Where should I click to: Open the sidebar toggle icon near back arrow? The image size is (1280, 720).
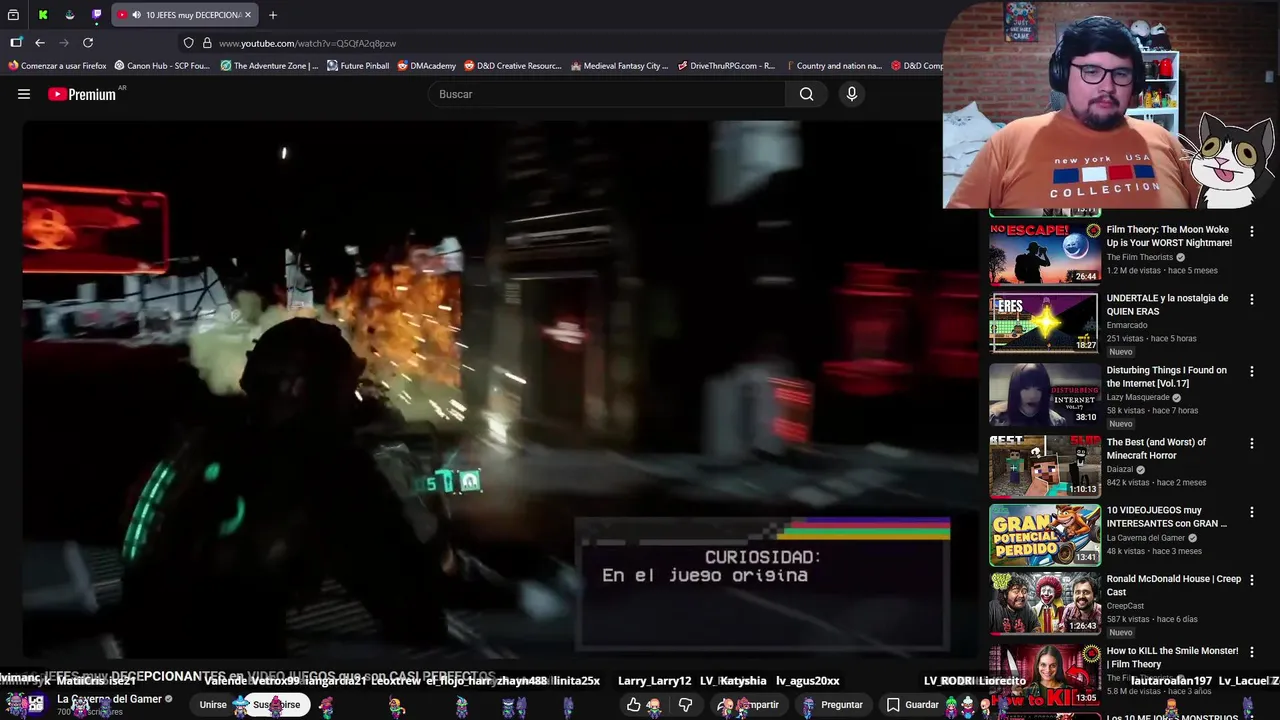16,43
